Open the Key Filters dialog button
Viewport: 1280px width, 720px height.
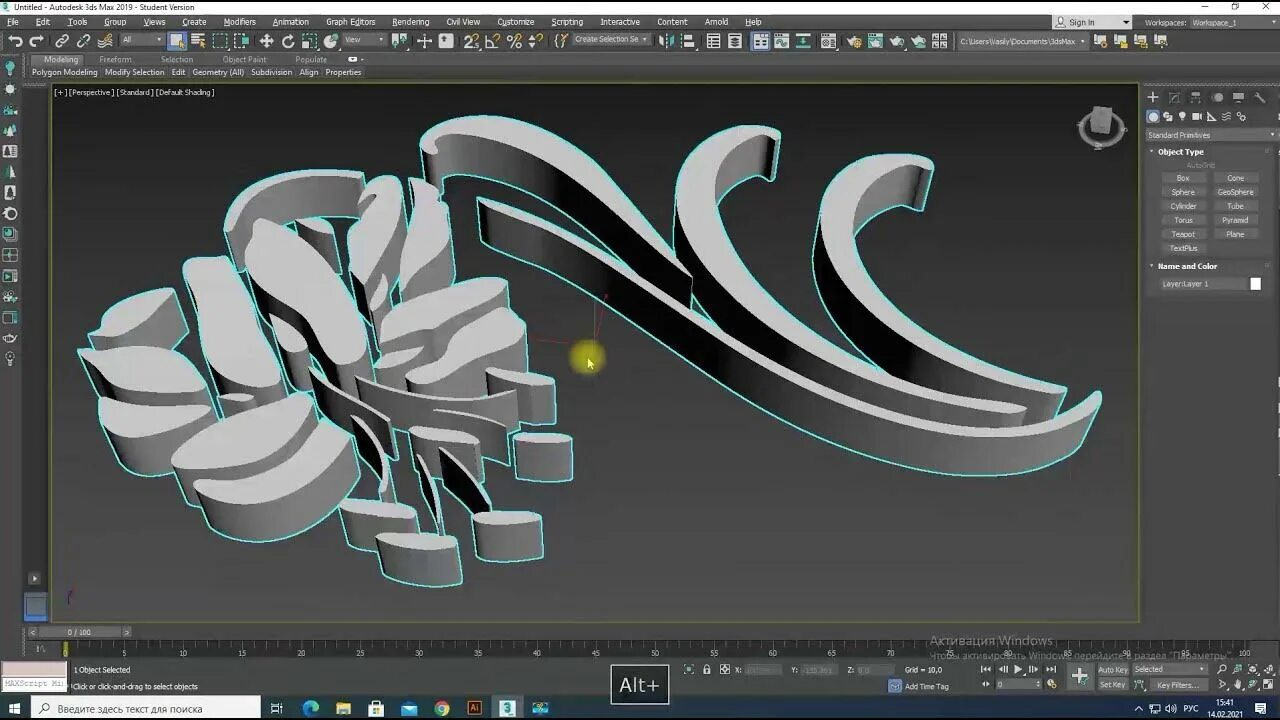(x=1177, y=685)
